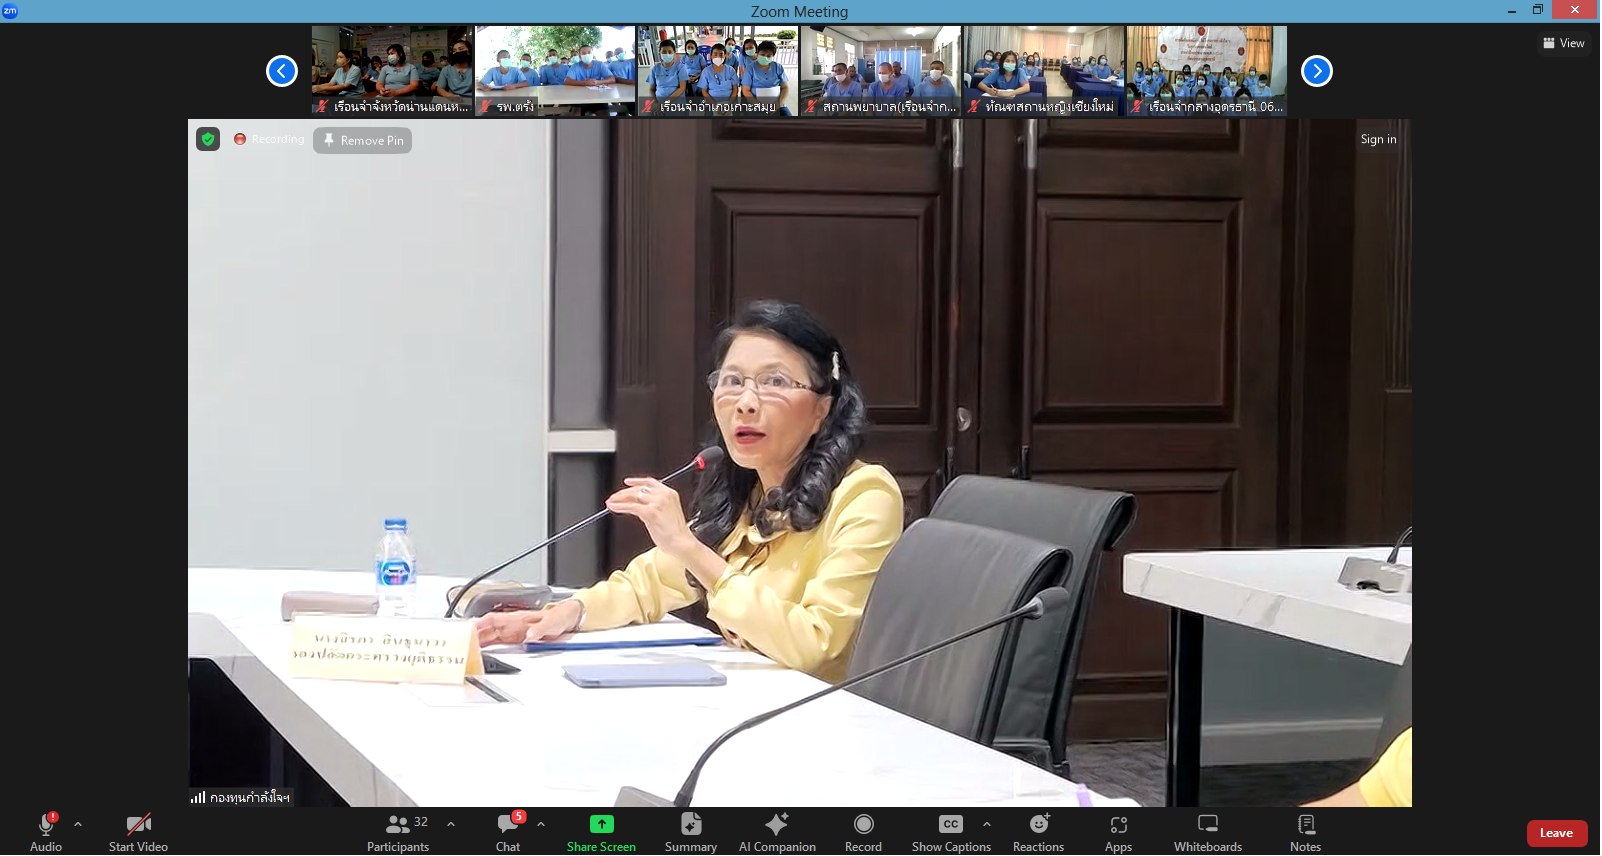Select the รพ.ตรัง participant thumbnail

coord(555,71)
